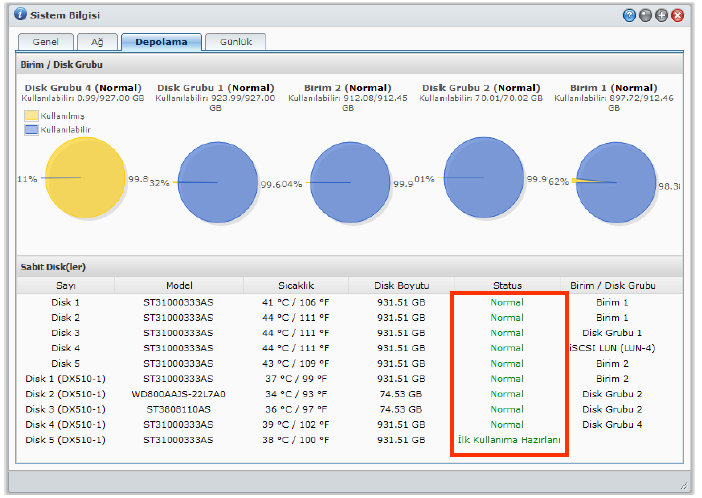Click the İlk Kullanıma Hazırlanı status text
Viewport: 702px width, 498px height.
pyautogui.click(x=507, y=440)
